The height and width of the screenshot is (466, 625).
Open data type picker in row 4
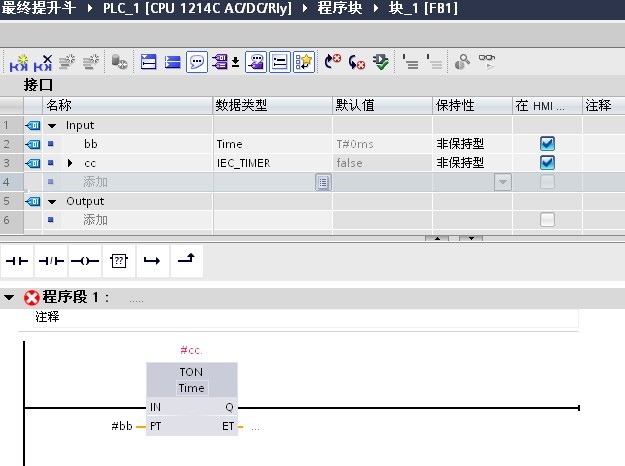[x=323, y=182]
